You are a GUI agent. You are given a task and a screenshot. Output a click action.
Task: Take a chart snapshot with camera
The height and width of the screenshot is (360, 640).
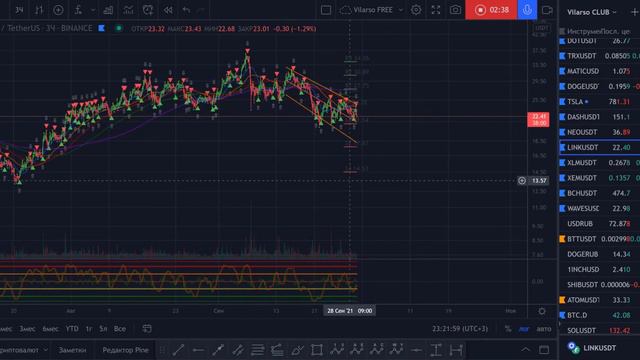click(x=456, y=10)
